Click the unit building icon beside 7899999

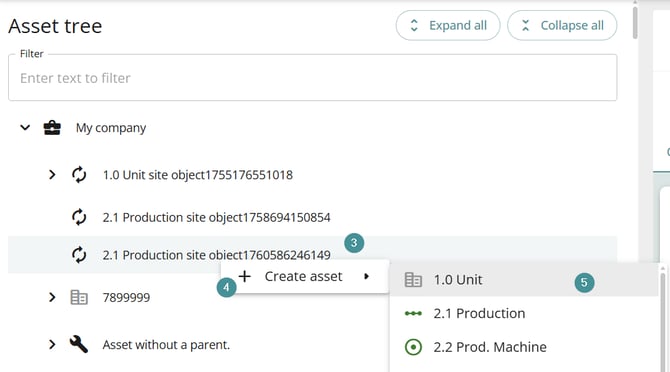click(x=79, y=297)
